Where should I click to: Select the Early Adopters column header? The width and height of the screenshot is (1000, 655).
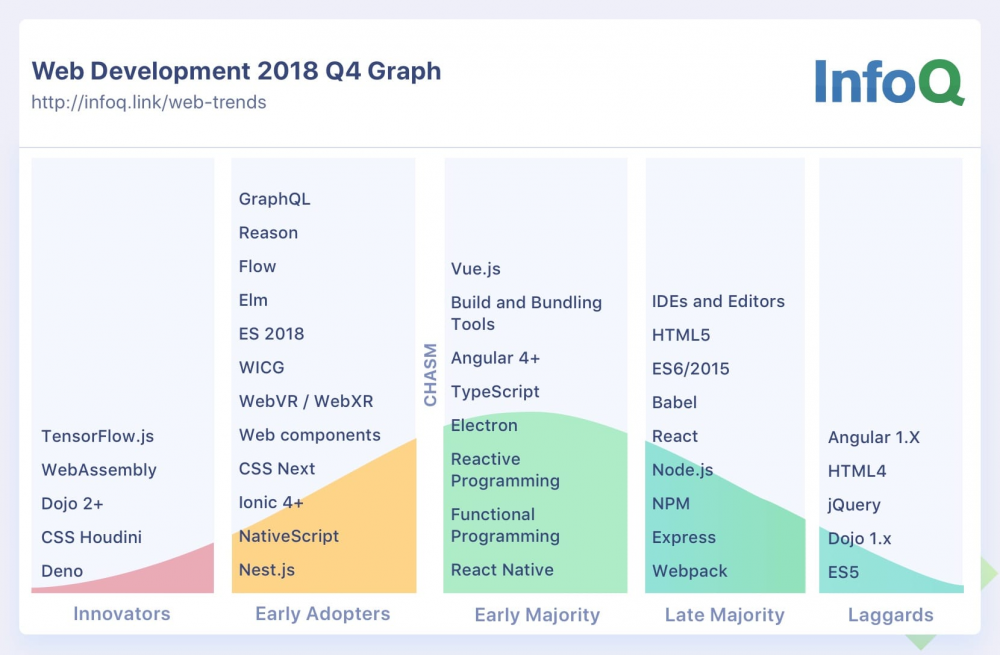coord(324,614)
